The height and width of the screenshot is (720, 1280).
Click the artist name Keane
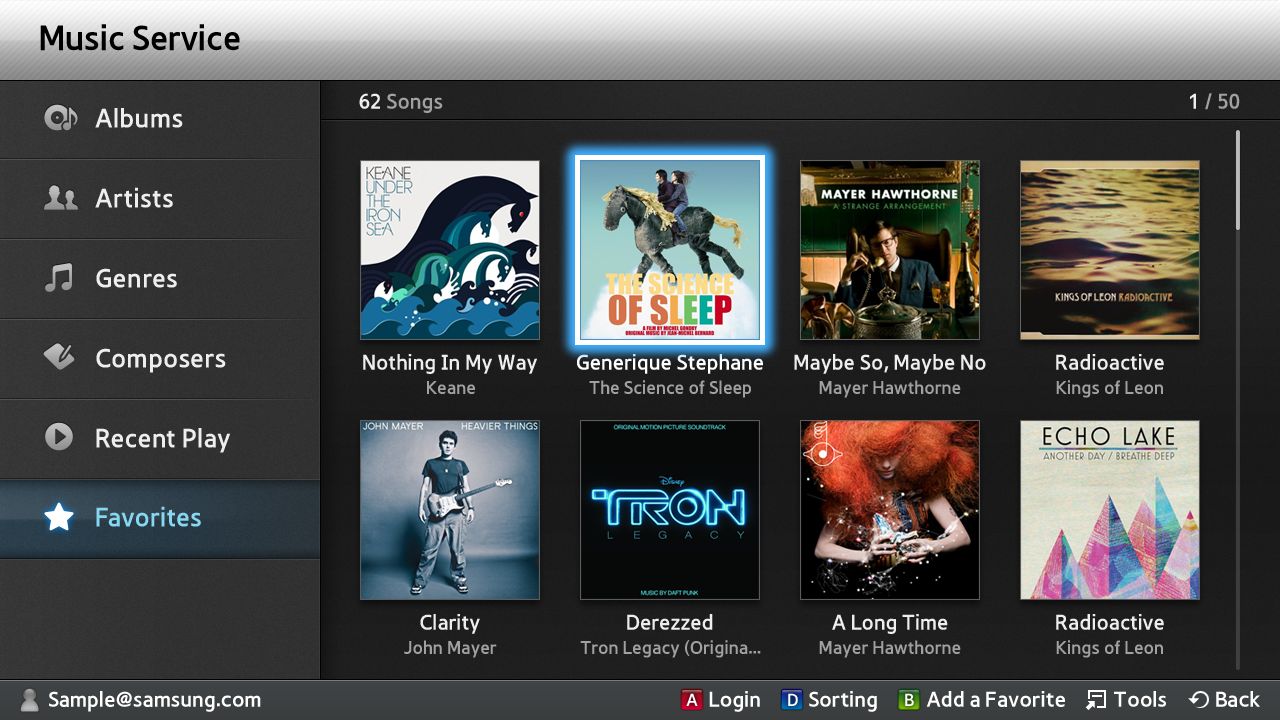pyautogui.click(x=450, y=388)
